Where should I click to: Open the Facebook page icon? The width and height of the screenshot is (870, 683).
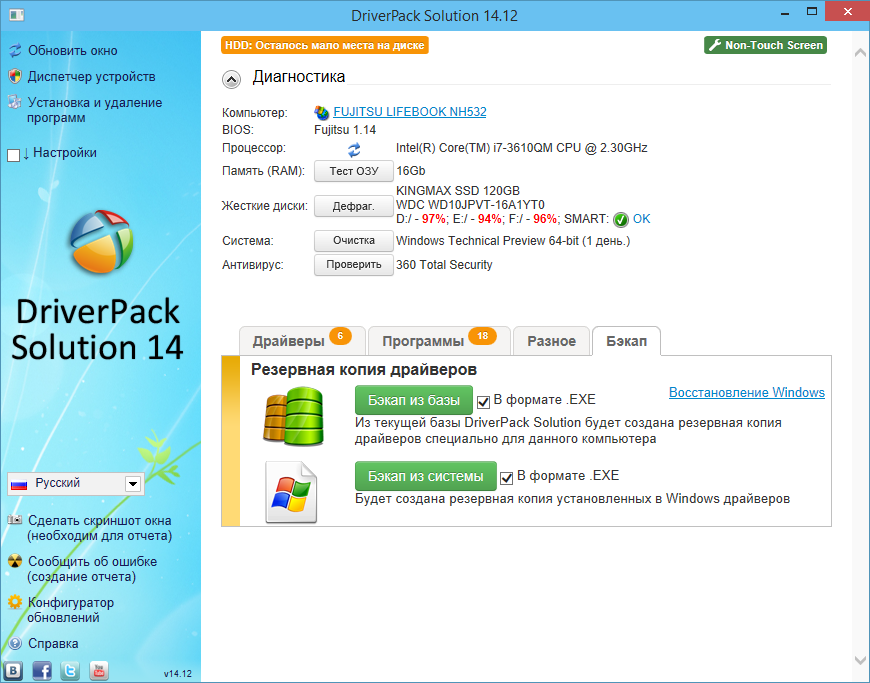(x=42, y=671)
